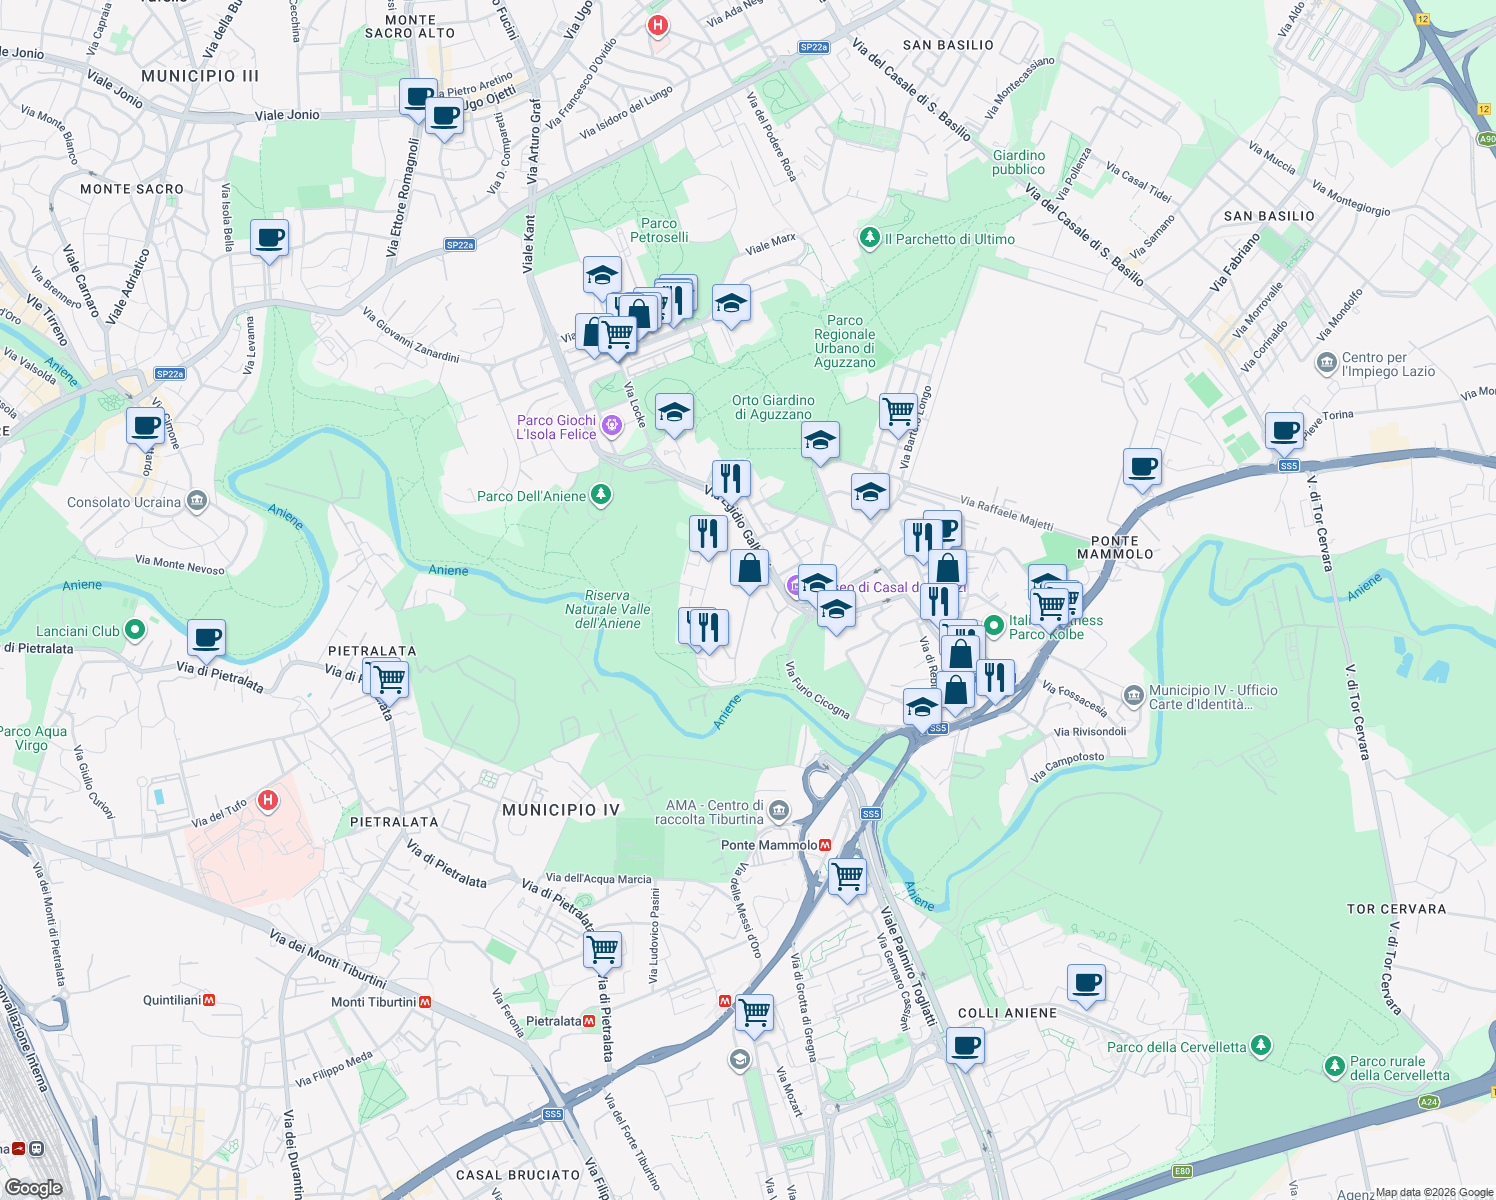The height and width of the screenshot is (1200, 1496).
Task: Select the coffee marker near Lanciani Club
Action: [206, 638]
